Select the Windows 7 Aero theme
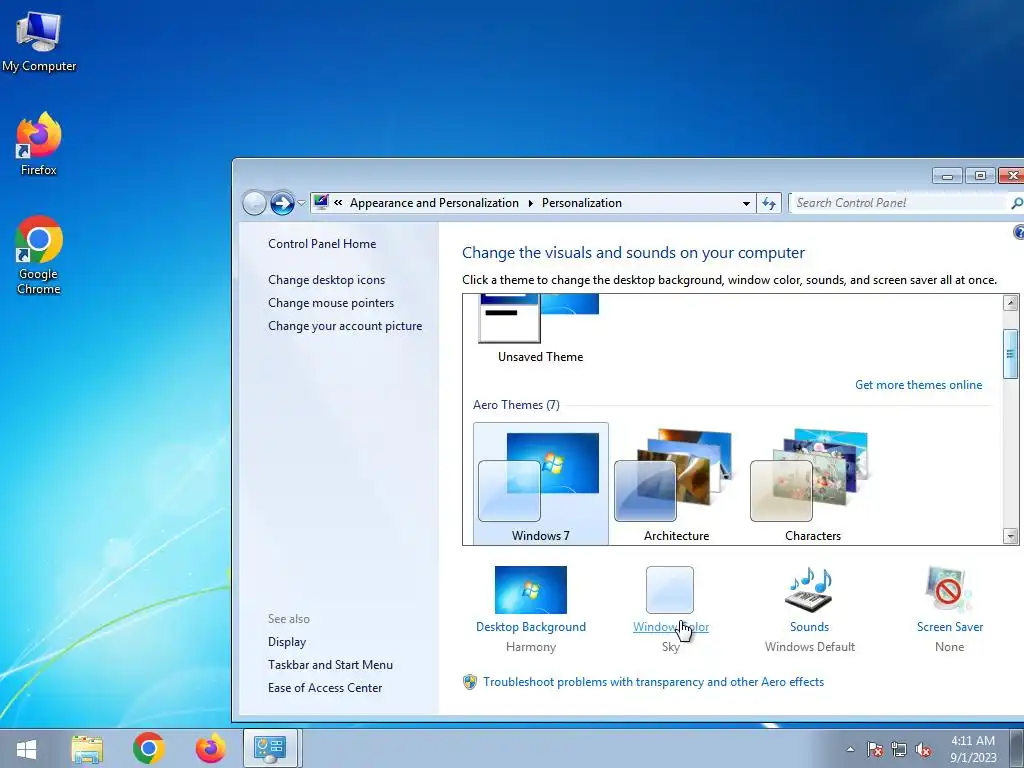This screenshot has height=768, width=1024. (541, 484)
